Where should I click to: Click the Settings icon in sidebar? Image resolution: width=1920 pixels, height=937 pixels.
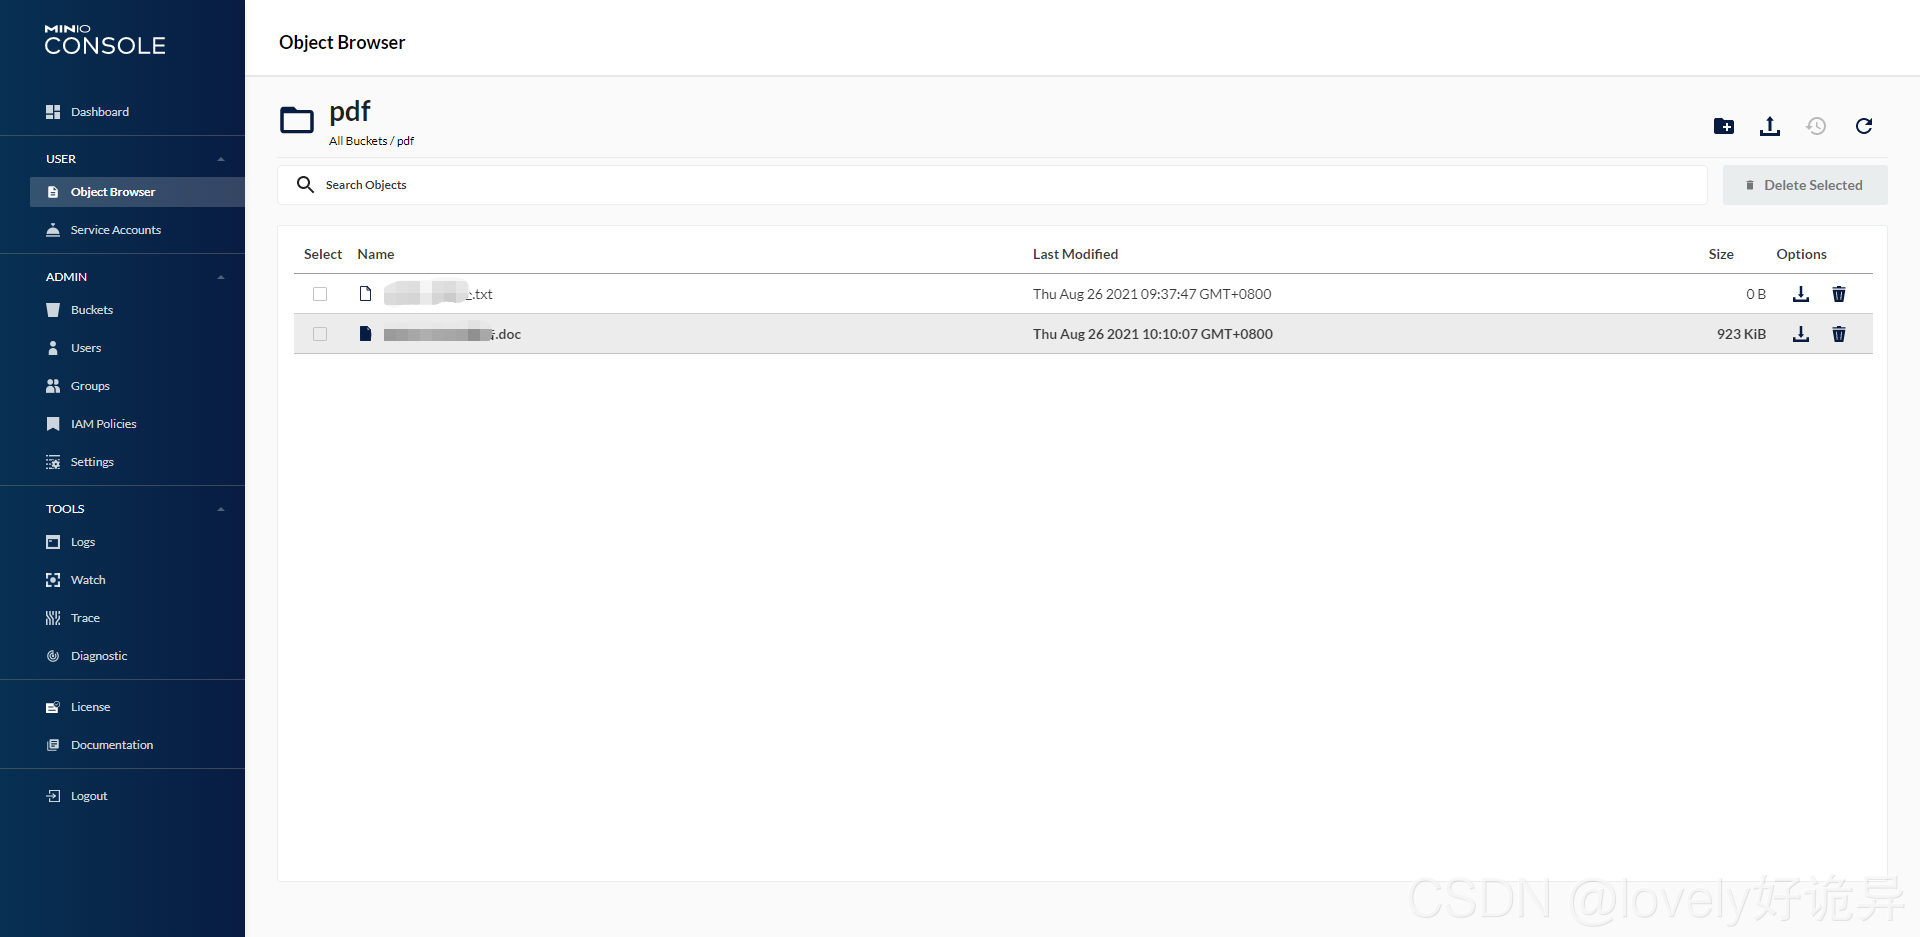[53, 462]
